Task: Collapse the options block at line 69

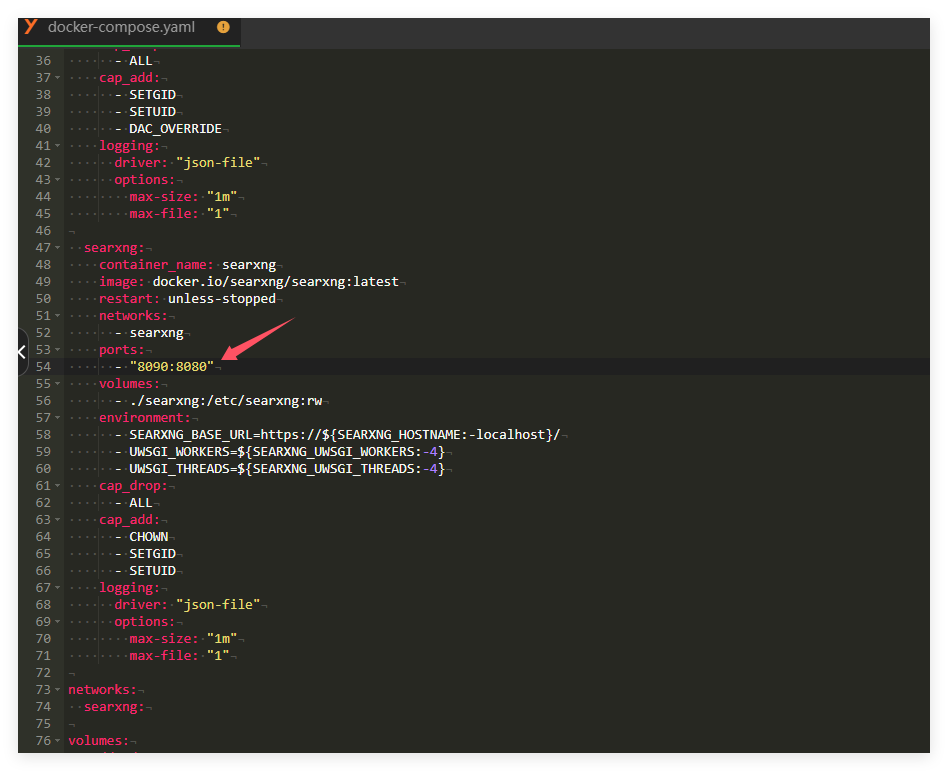Action: pyautogui.click(x=58, y=622)
